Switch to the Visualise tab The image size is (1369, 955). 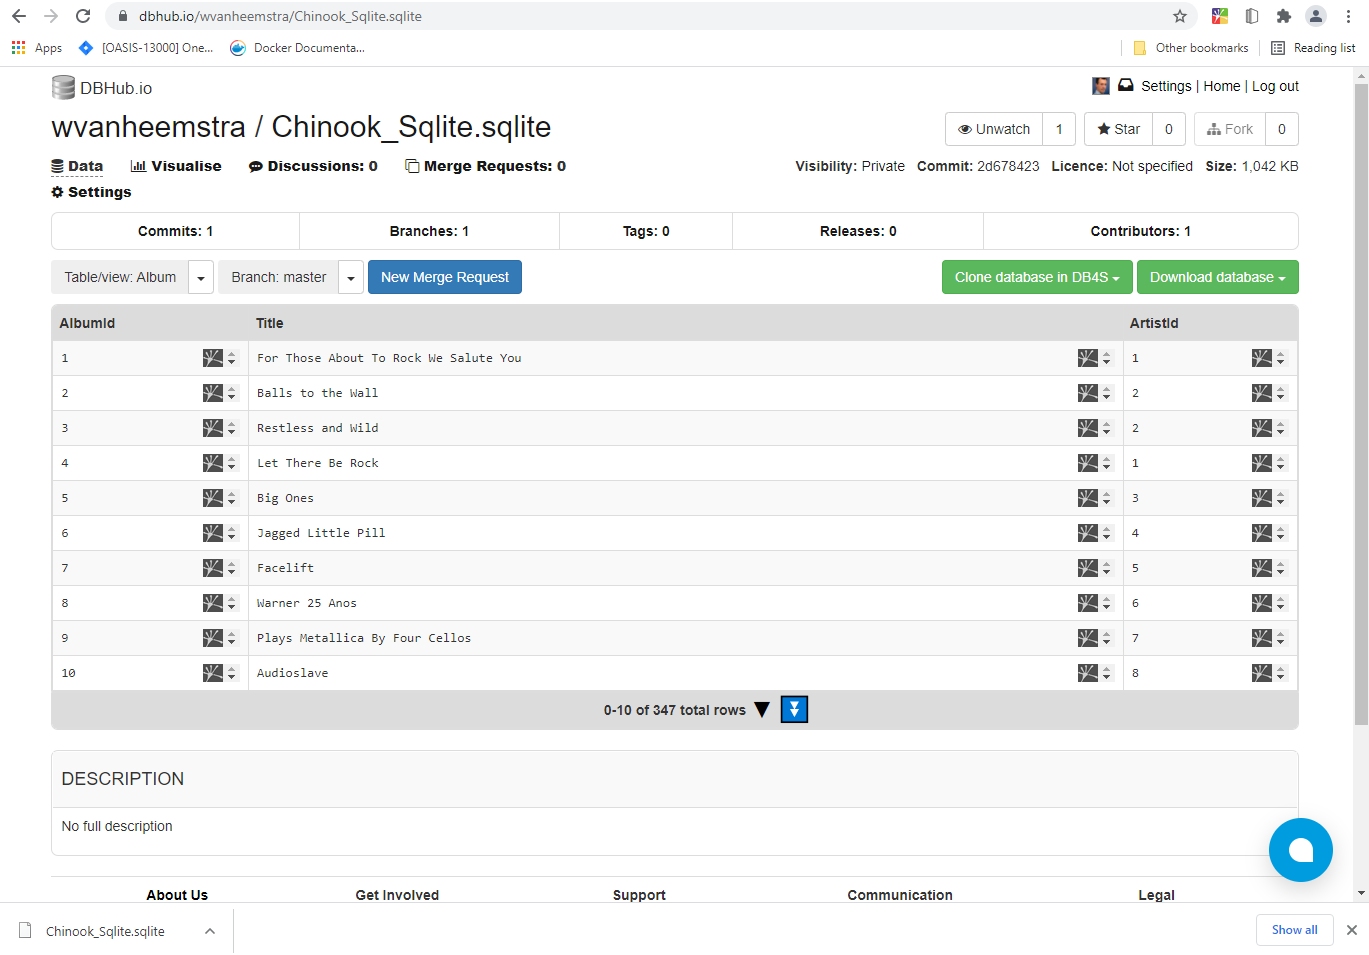pyautogui.click(x=176, y=166)
